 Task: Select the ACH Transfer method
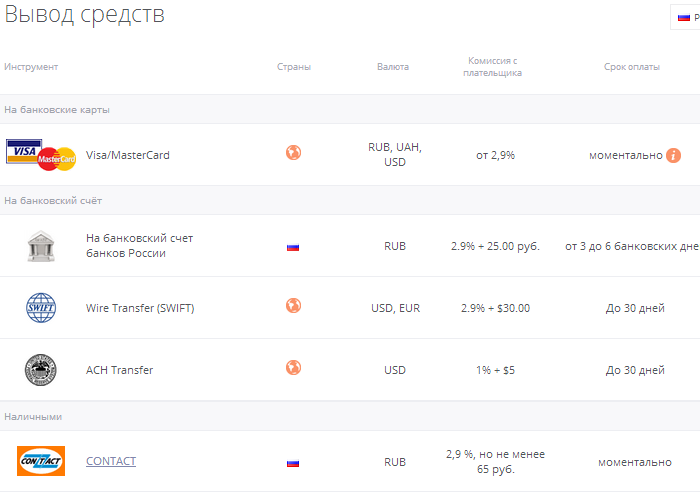coord(119,370)
